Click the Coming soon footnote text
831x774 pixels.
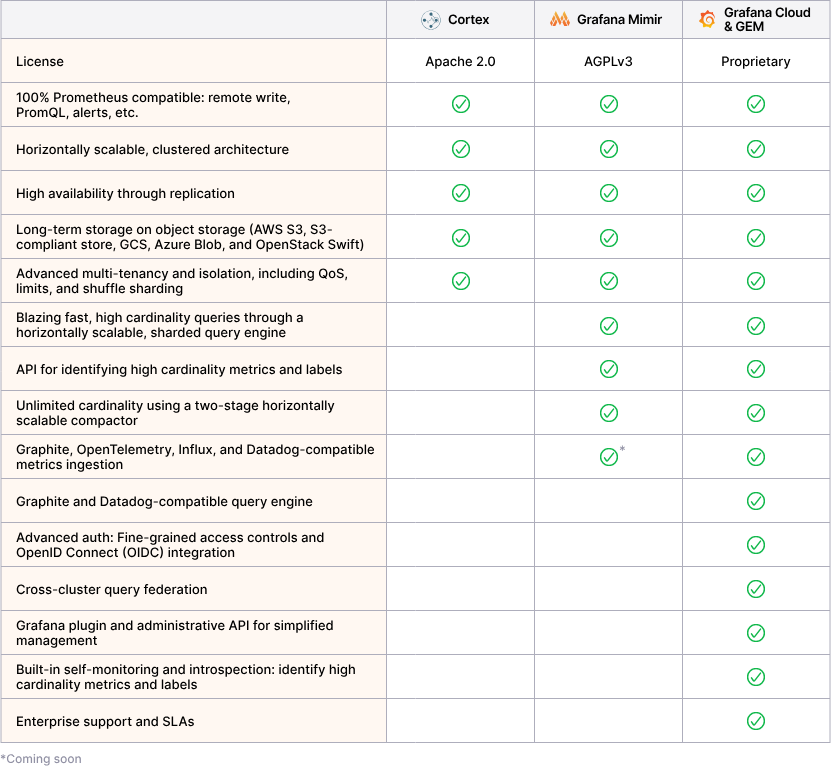tap(42, 759)
